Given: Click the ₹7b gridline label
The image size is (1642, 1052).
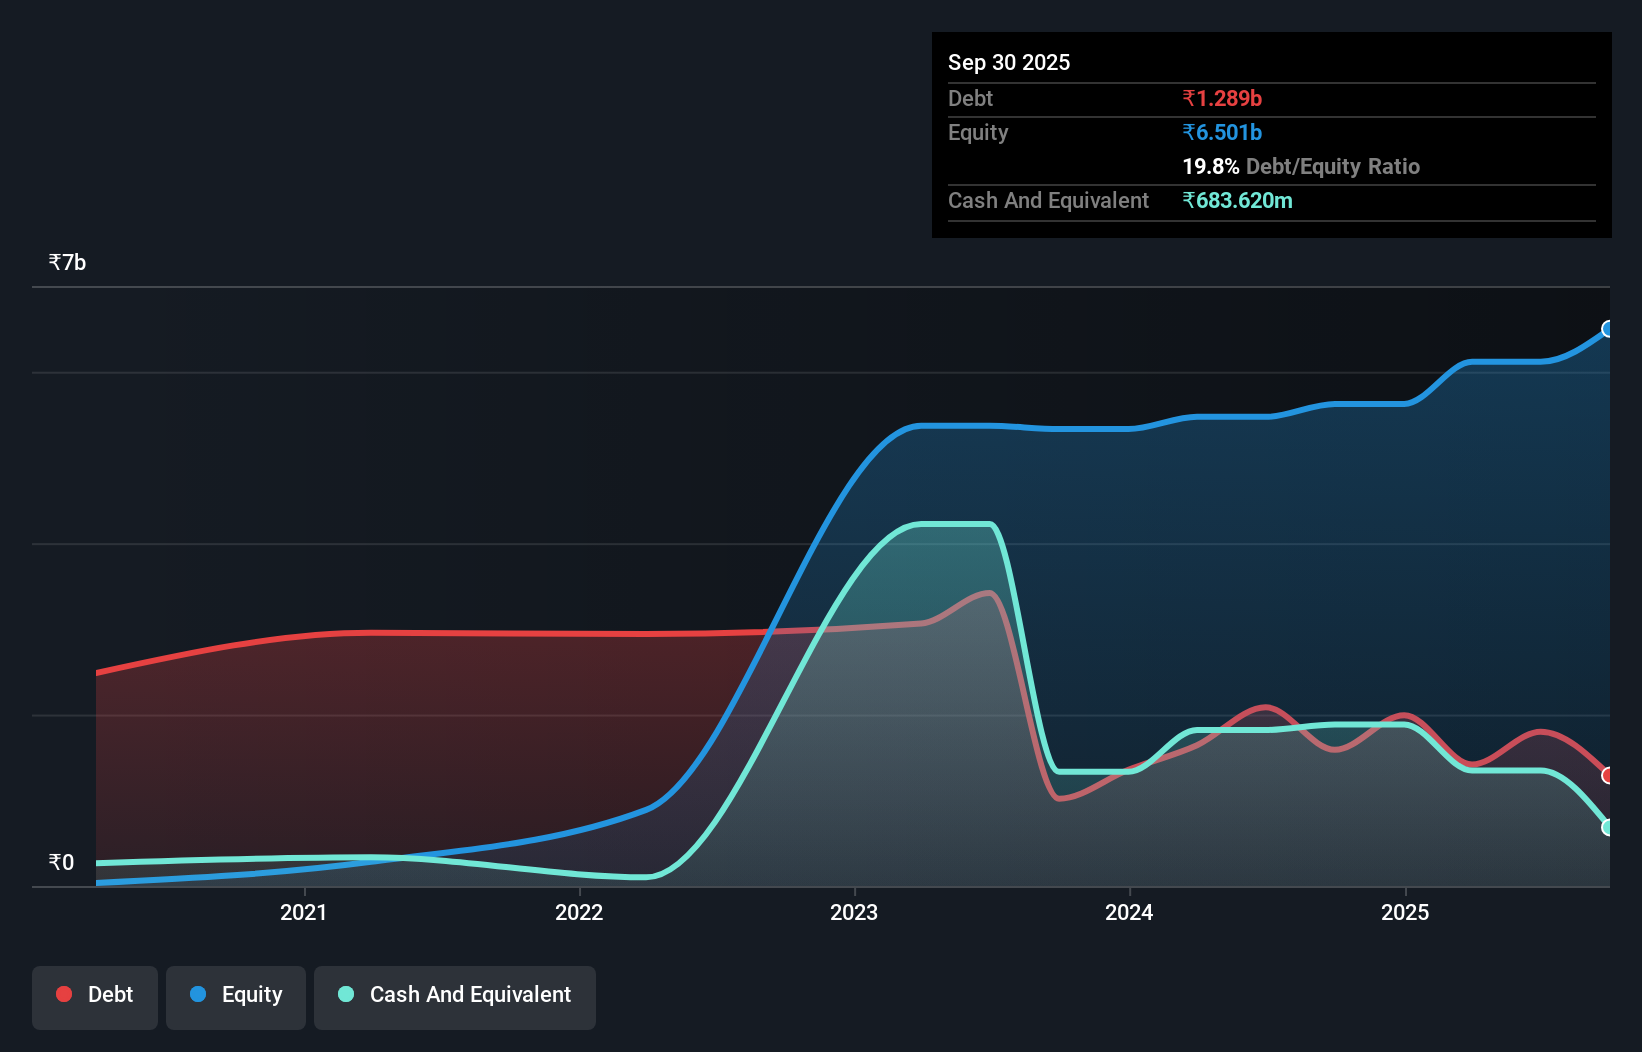Looking at the screenshot, I should tap(66, 261).
